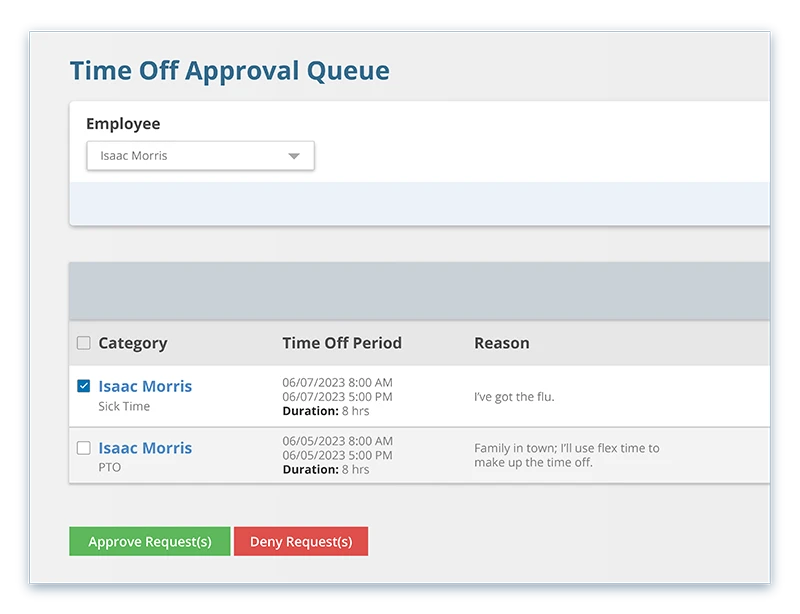Image resolution: width=800 pixels, height=614 pixels.
Task: Click the Employee field label
Action: click(123, 124)
